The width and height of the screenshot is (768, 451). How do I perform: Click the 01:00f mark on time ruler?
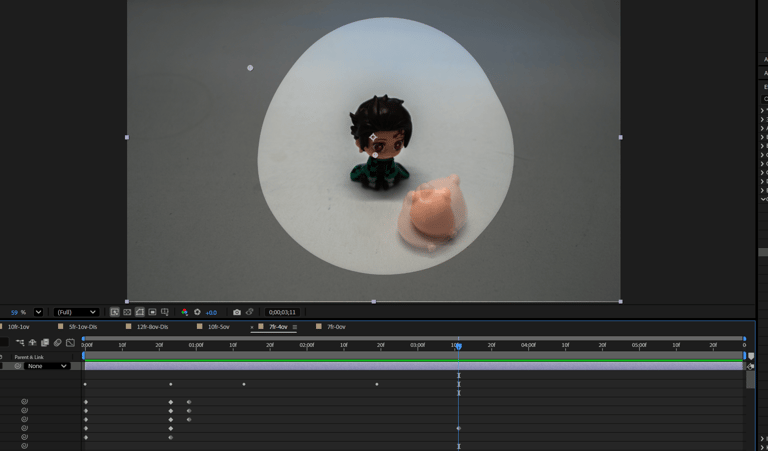[x=196, y=345]
